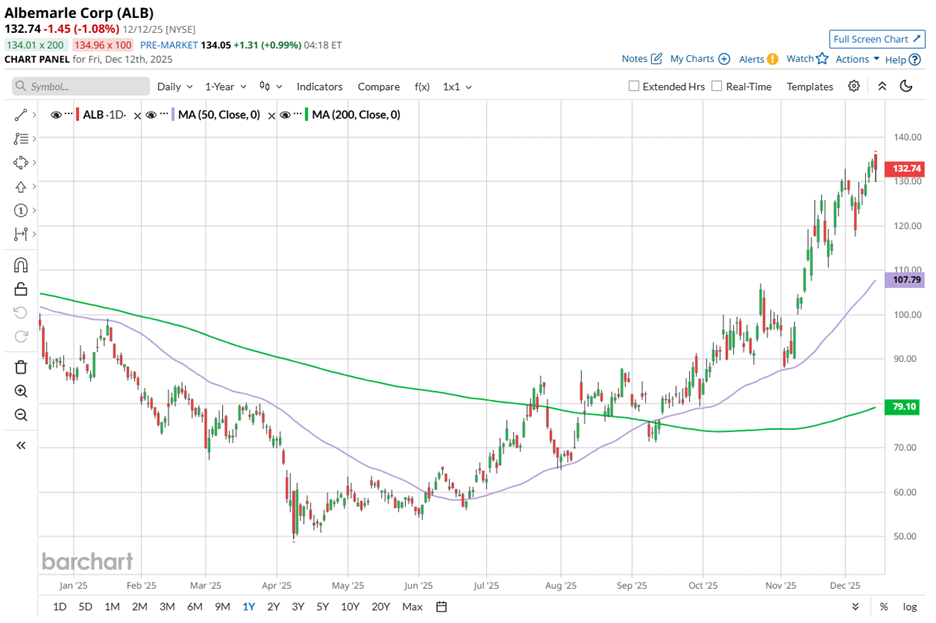This screenshot has height=623, width=936.
Task: Expand bottom panel double-down chevron
Action: point(855,606)
